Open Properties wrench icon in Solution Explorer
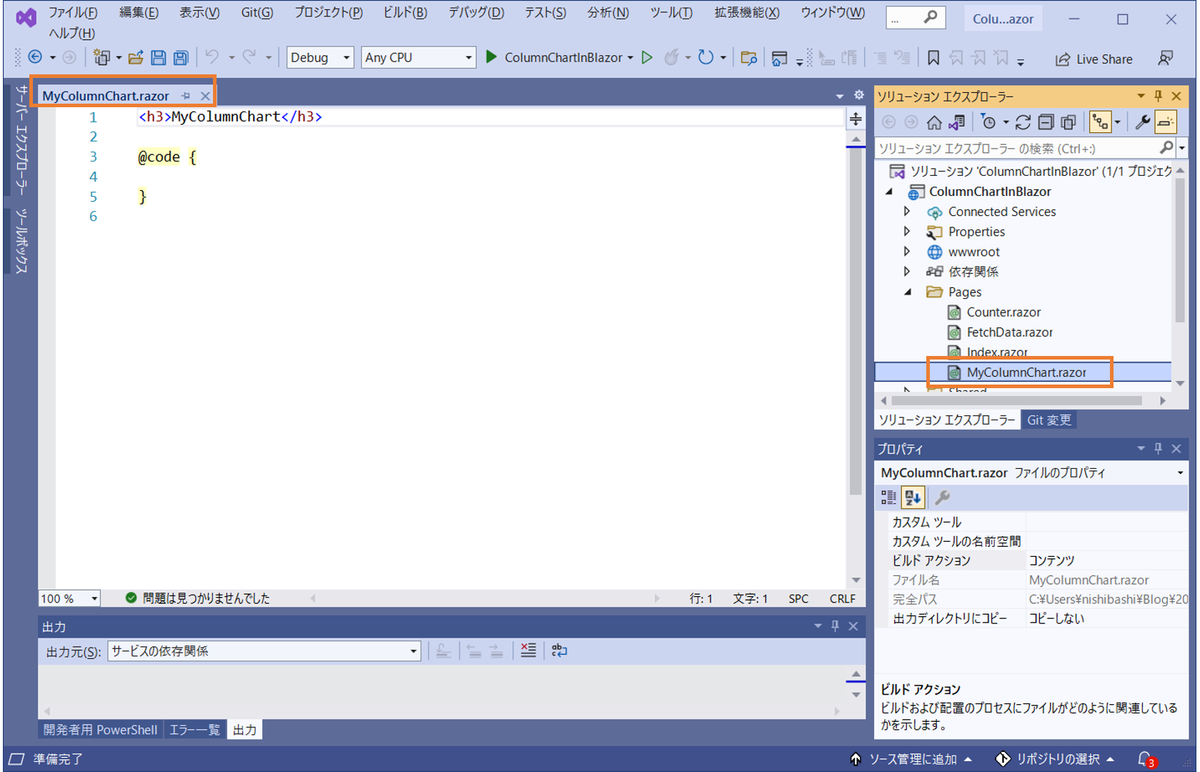 [1142, 122]
